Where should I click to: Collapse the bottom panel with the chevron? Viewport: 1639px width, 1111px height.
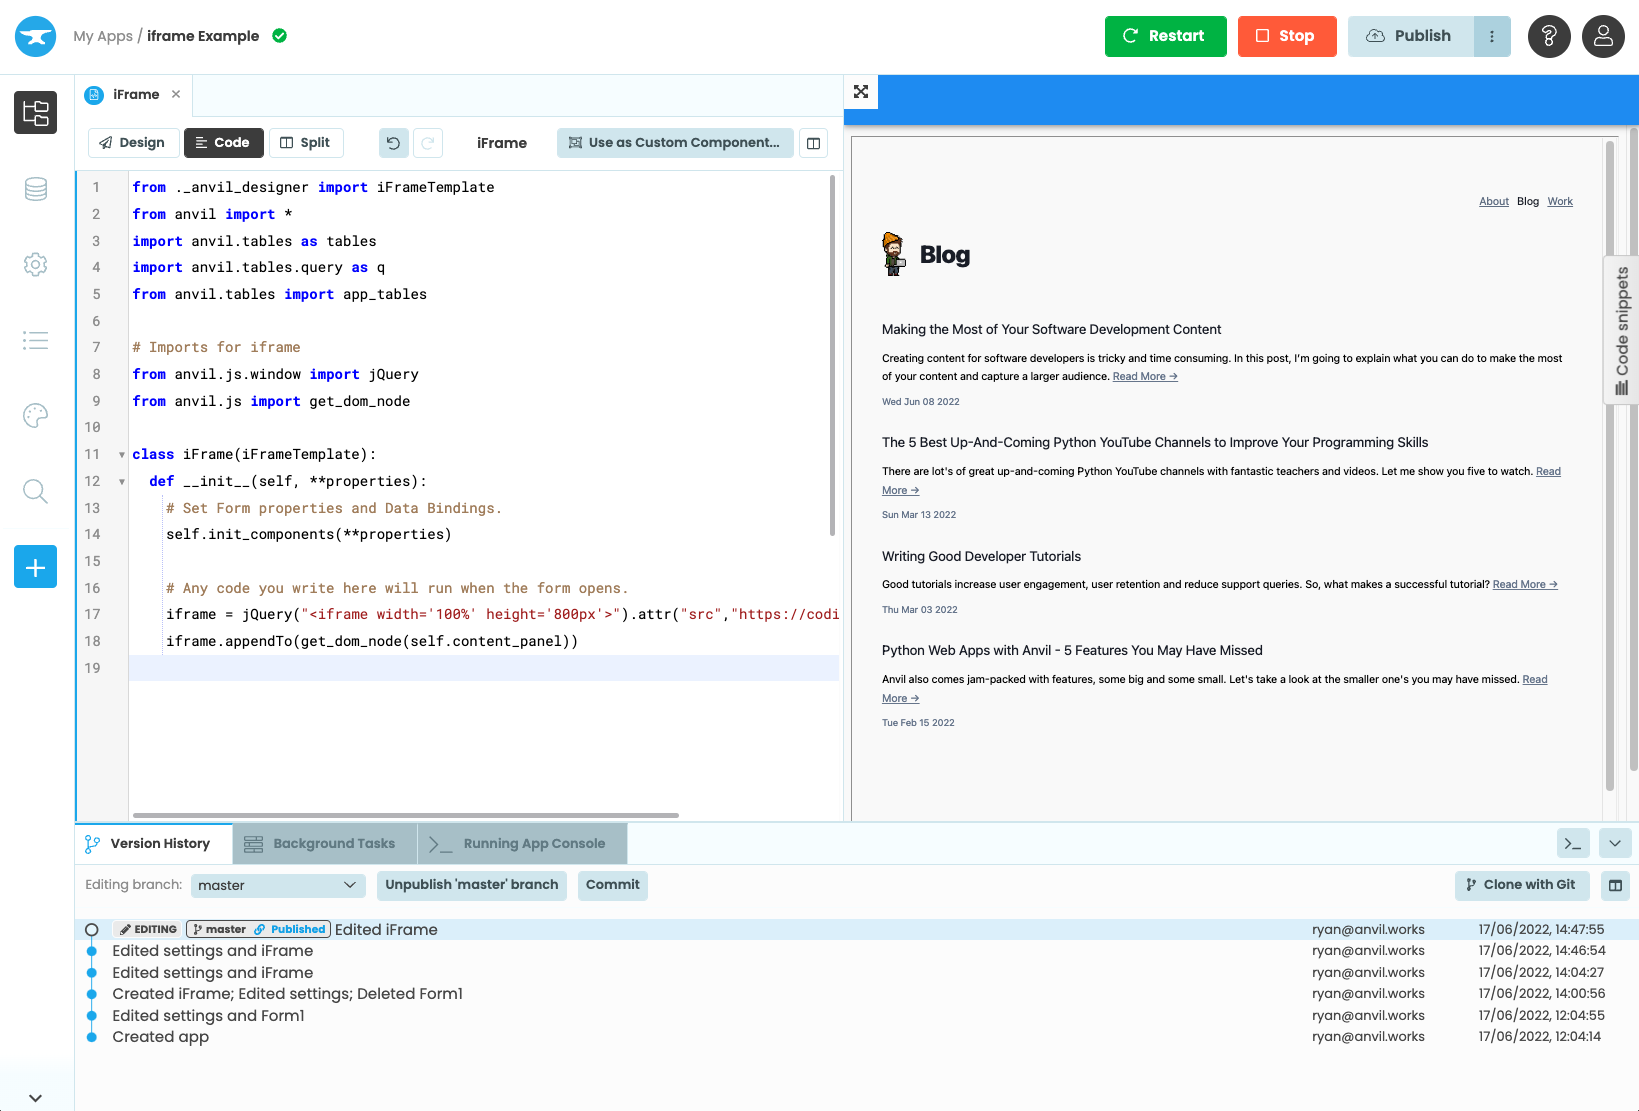(x=1615, y=844)
